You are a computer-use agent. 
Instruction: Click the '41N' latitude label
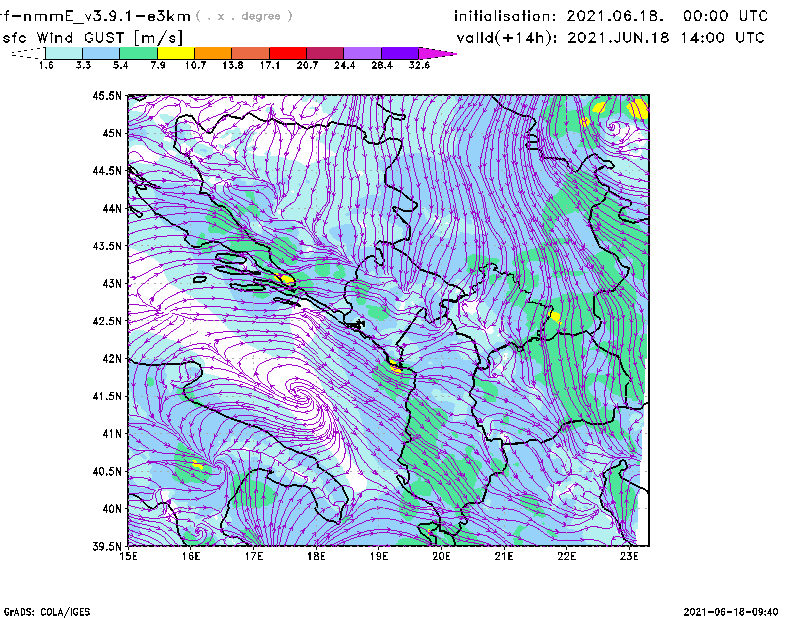click(x=112, y=434)
